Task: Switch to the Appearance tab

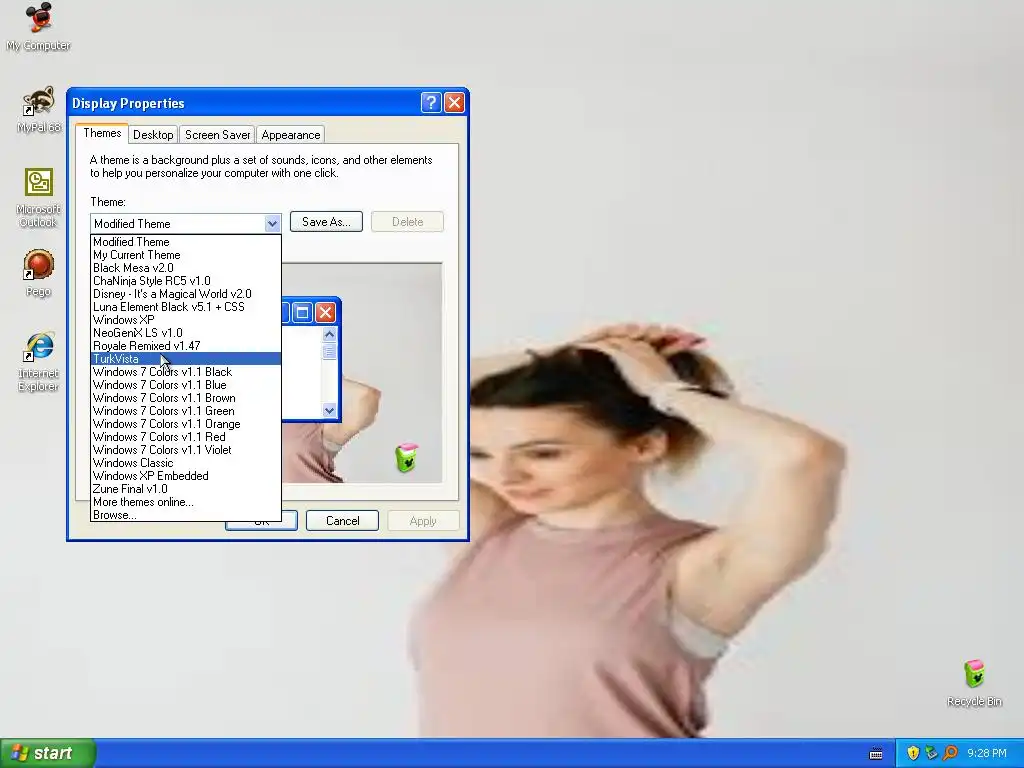Action: tap(291, 135)
